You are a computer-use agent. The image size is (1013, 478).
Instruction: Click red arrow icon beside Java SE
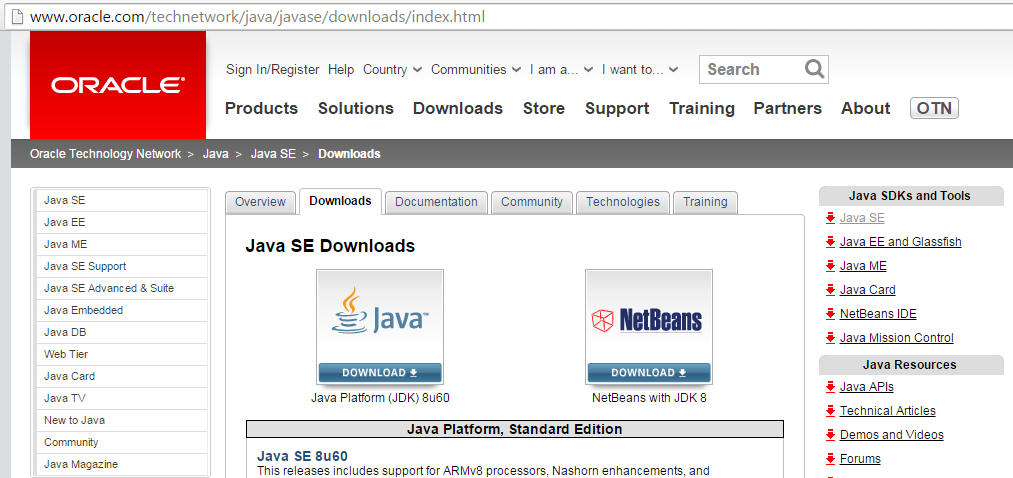click(x=830, y=218)
